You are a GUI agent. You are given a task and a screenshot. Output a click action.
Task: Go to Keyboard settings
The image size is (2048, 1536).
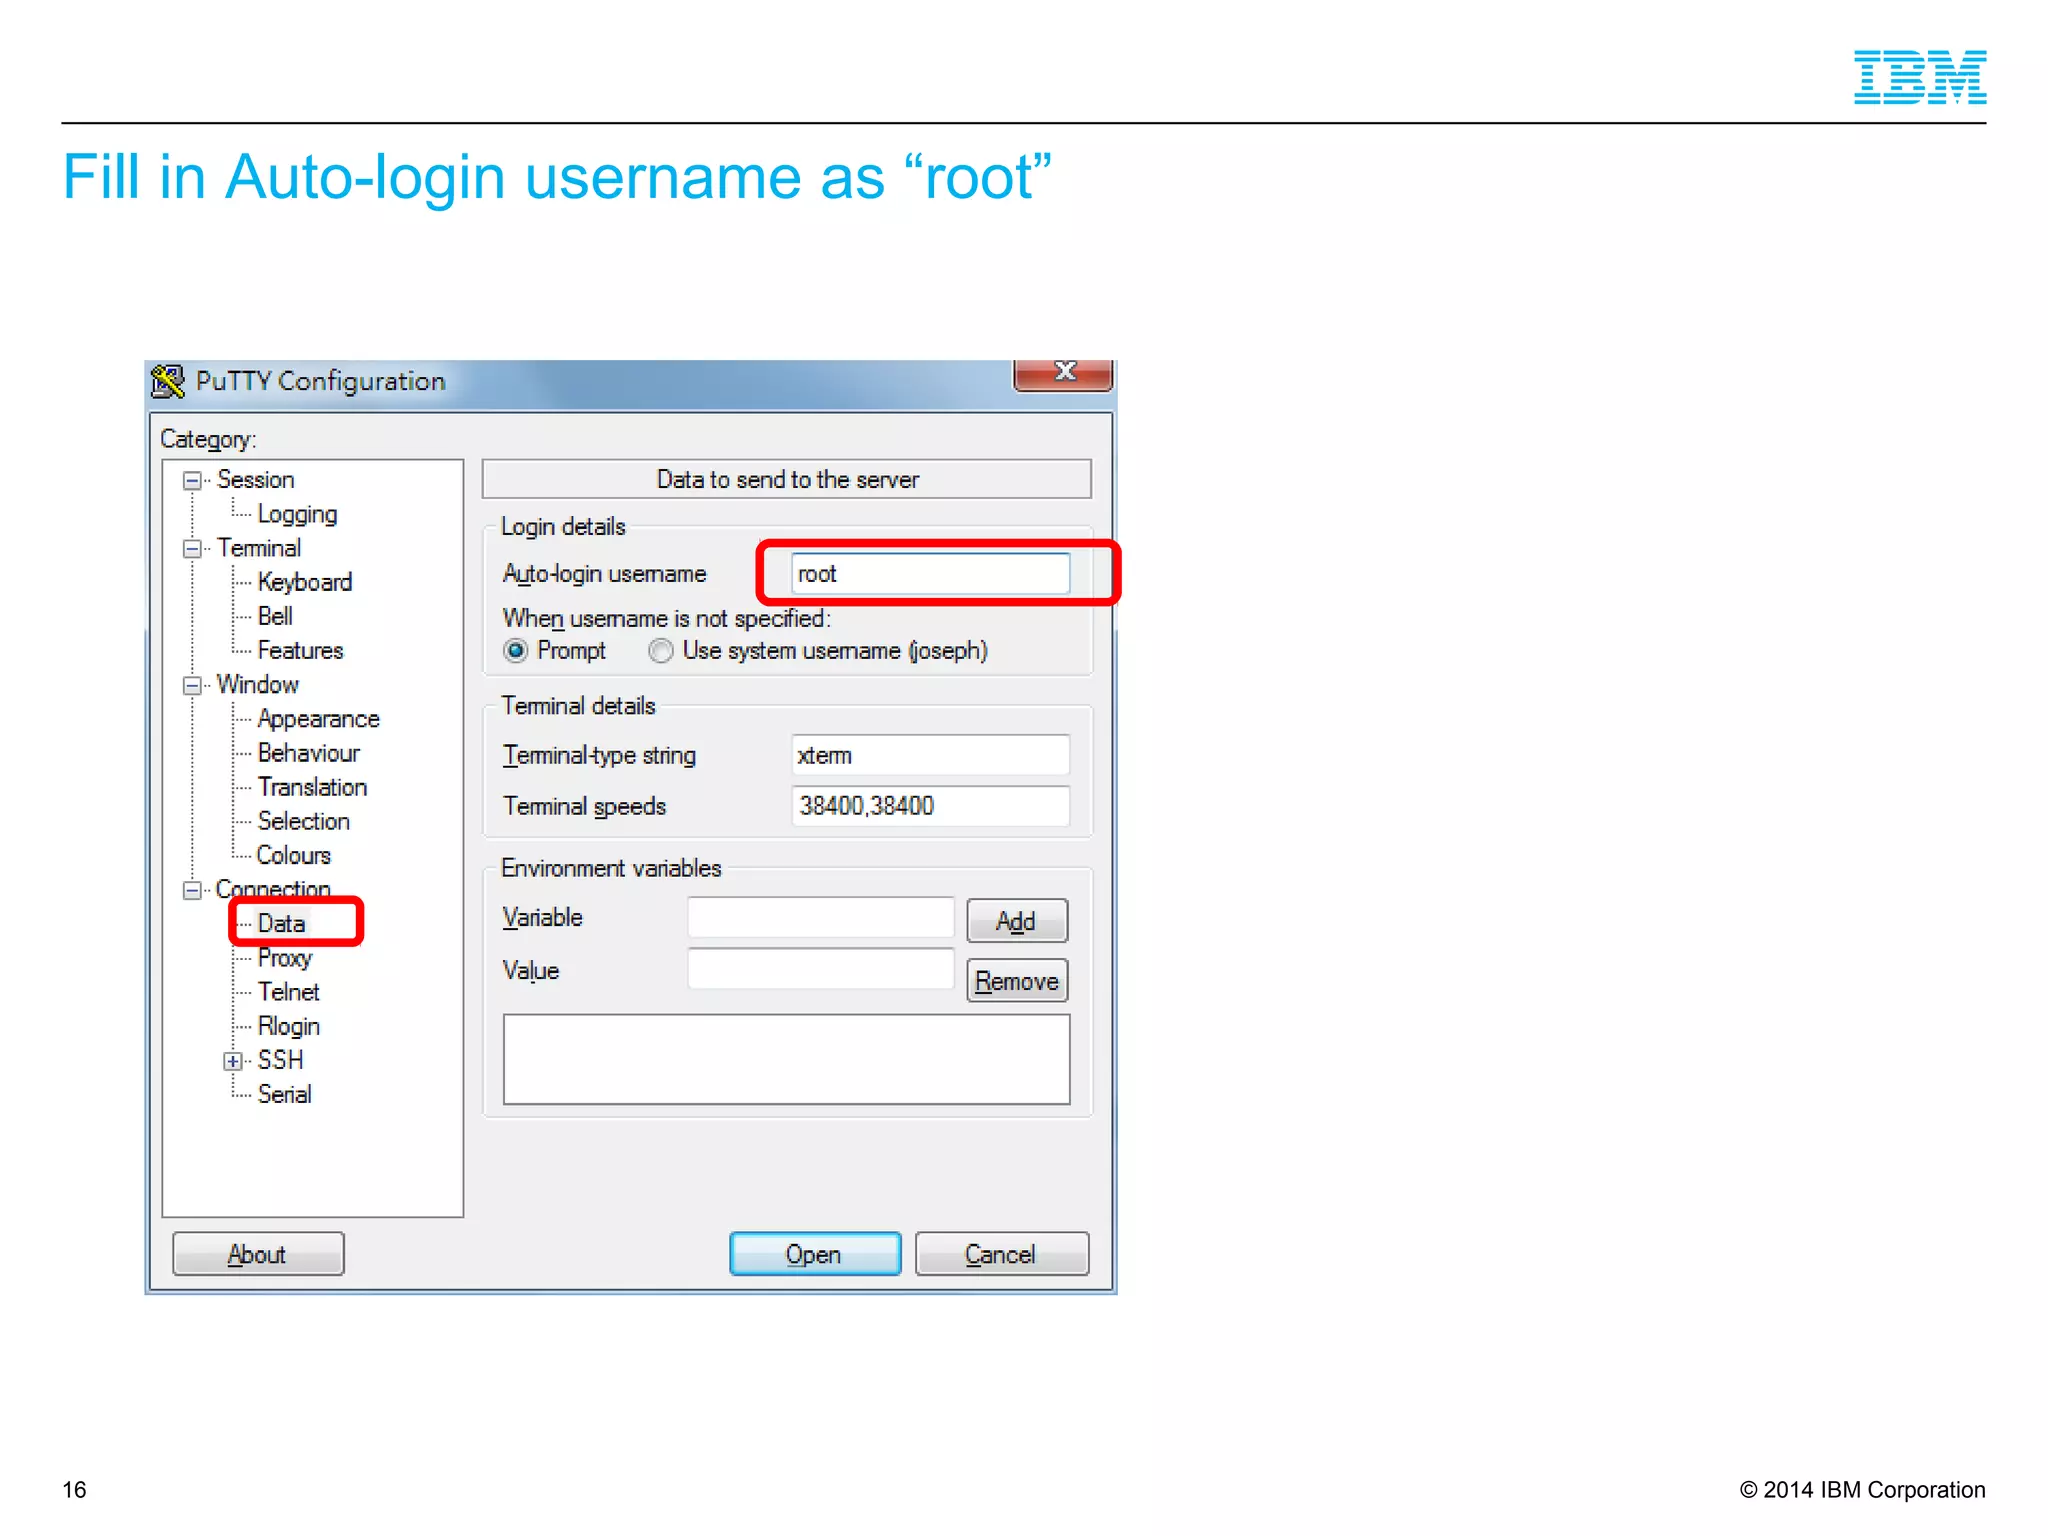pyautogui.click(x=305, y=582)
